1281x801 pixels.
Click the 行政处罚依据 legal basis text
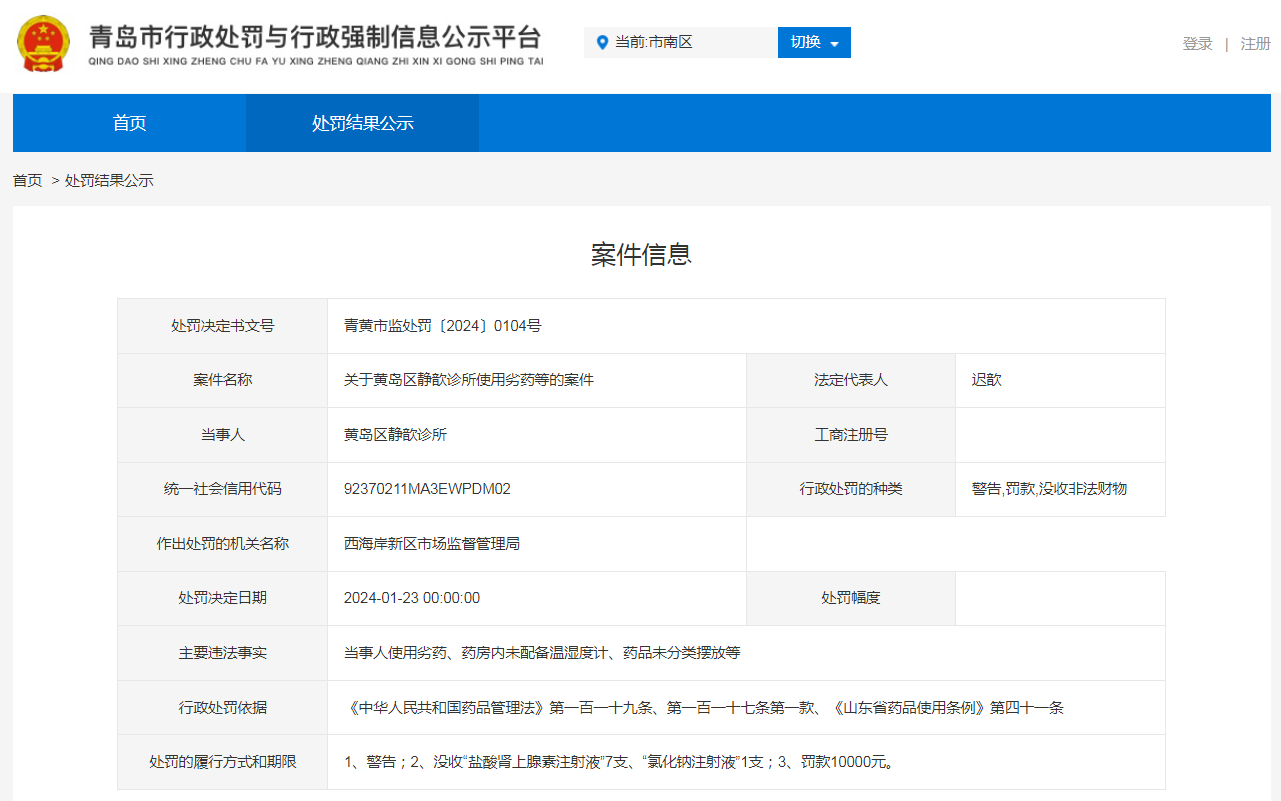pyautogui.click(x=703, y=708)
